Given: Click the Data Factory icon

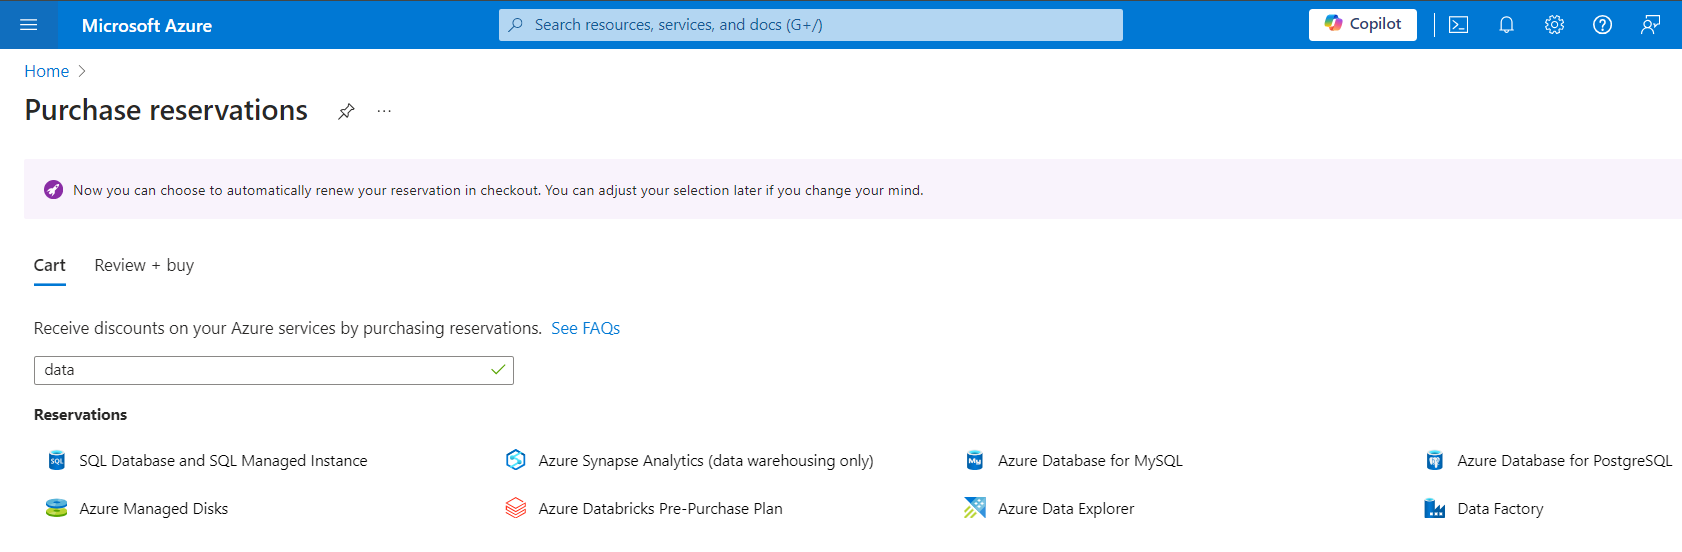Looking at the screenshot, I should click(1435, 508).
